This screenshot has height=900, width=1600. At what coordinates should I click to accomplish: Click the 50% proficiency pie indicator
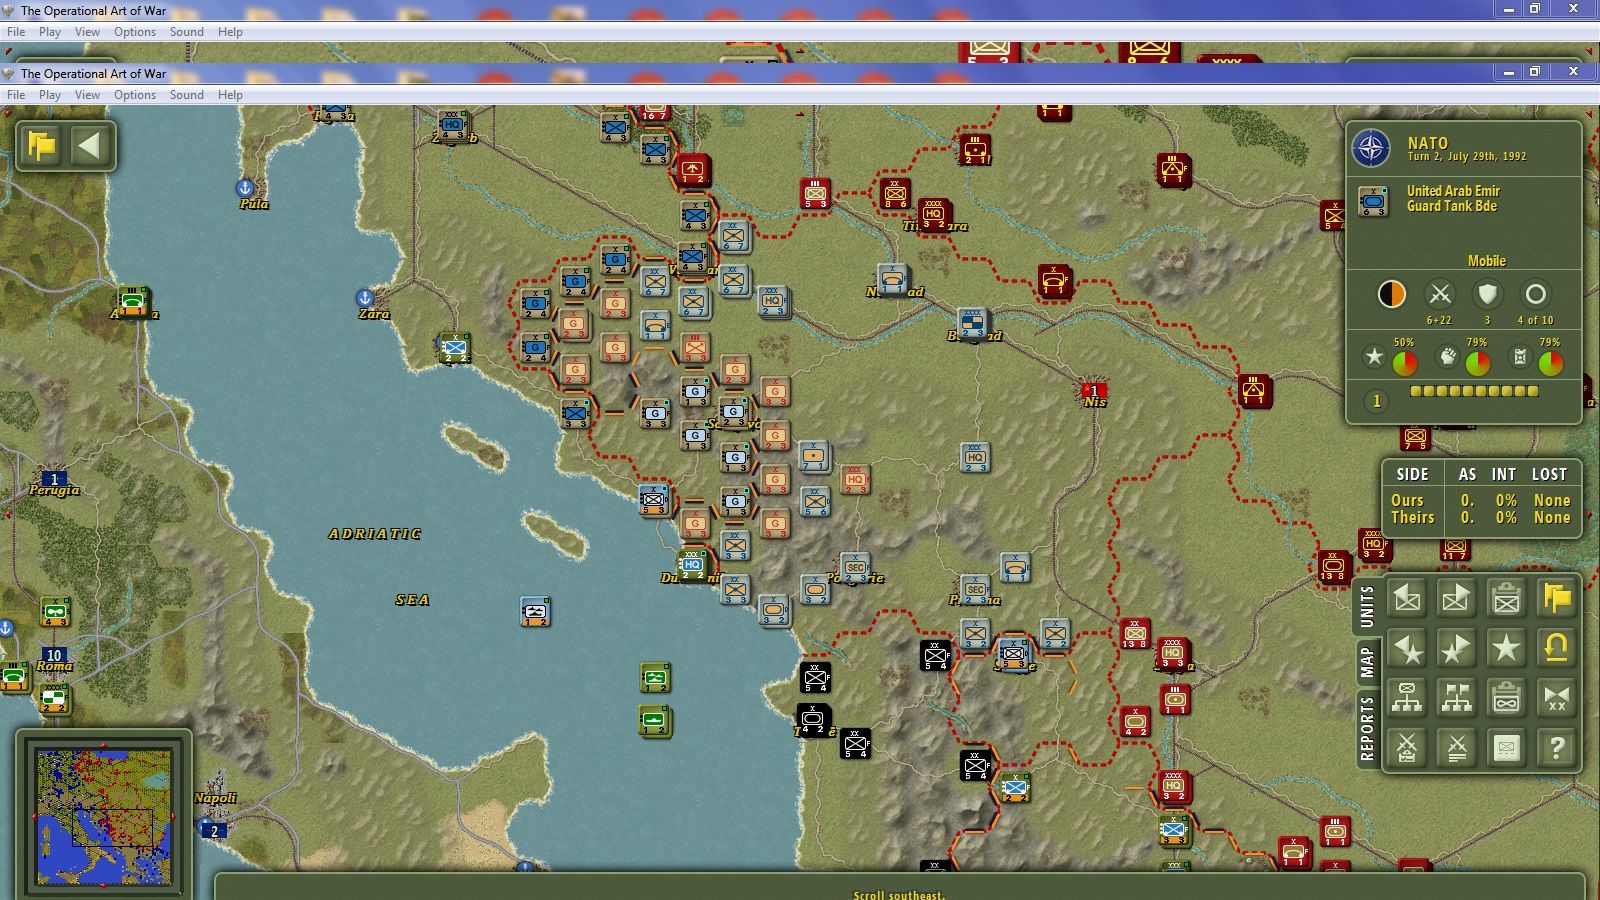[x=1404, y=363]
